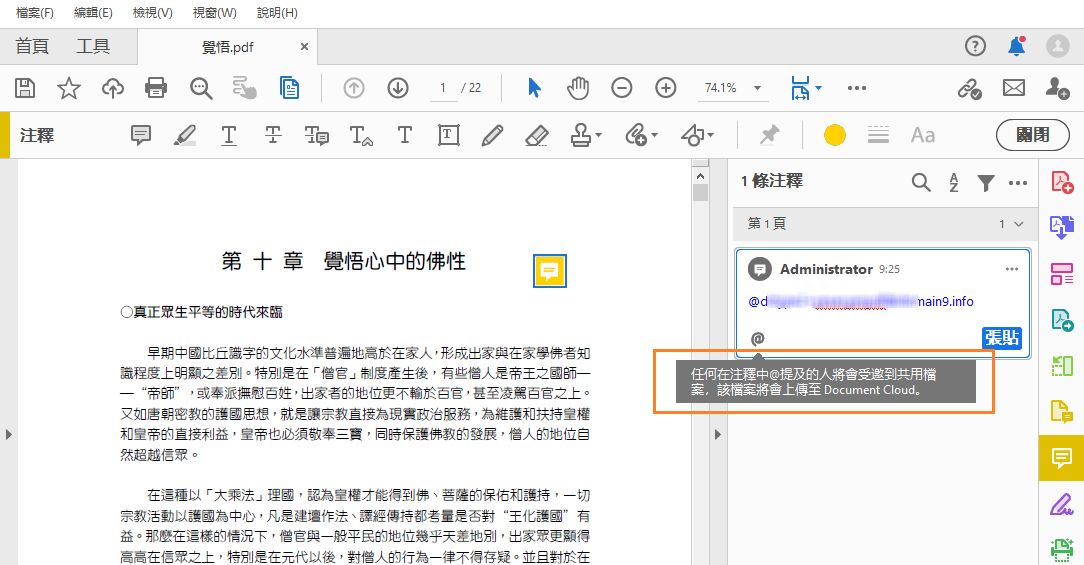The height and width of the screenshot is (565, 1084).
Task: Click the page number field
Action: (443, 88)
